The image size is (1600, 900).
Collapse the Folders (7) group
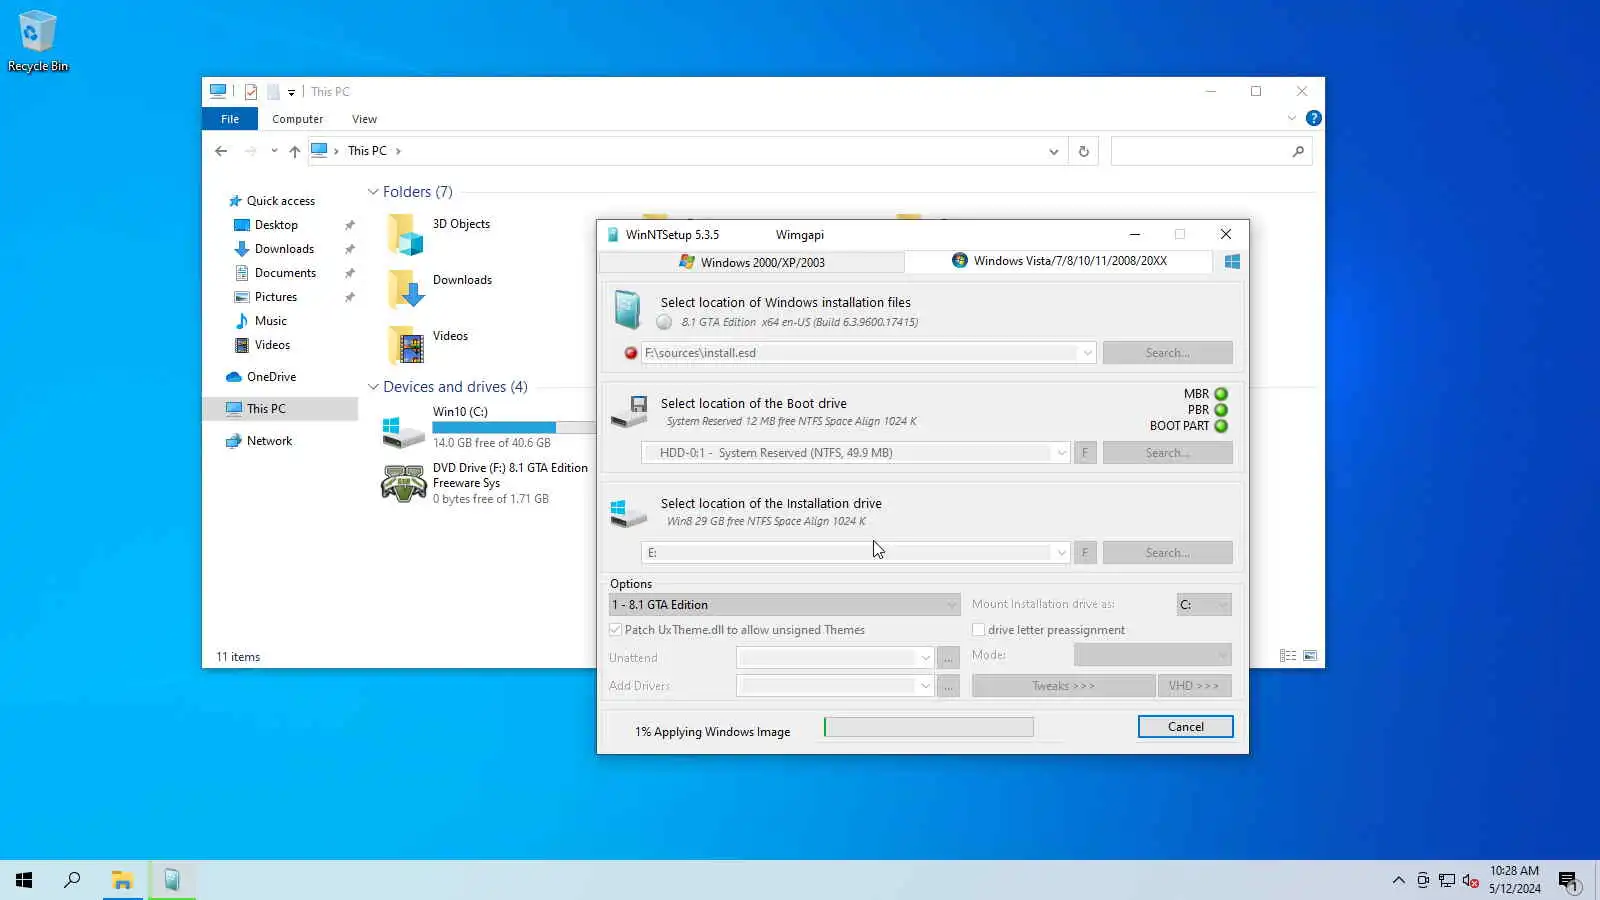373,192
